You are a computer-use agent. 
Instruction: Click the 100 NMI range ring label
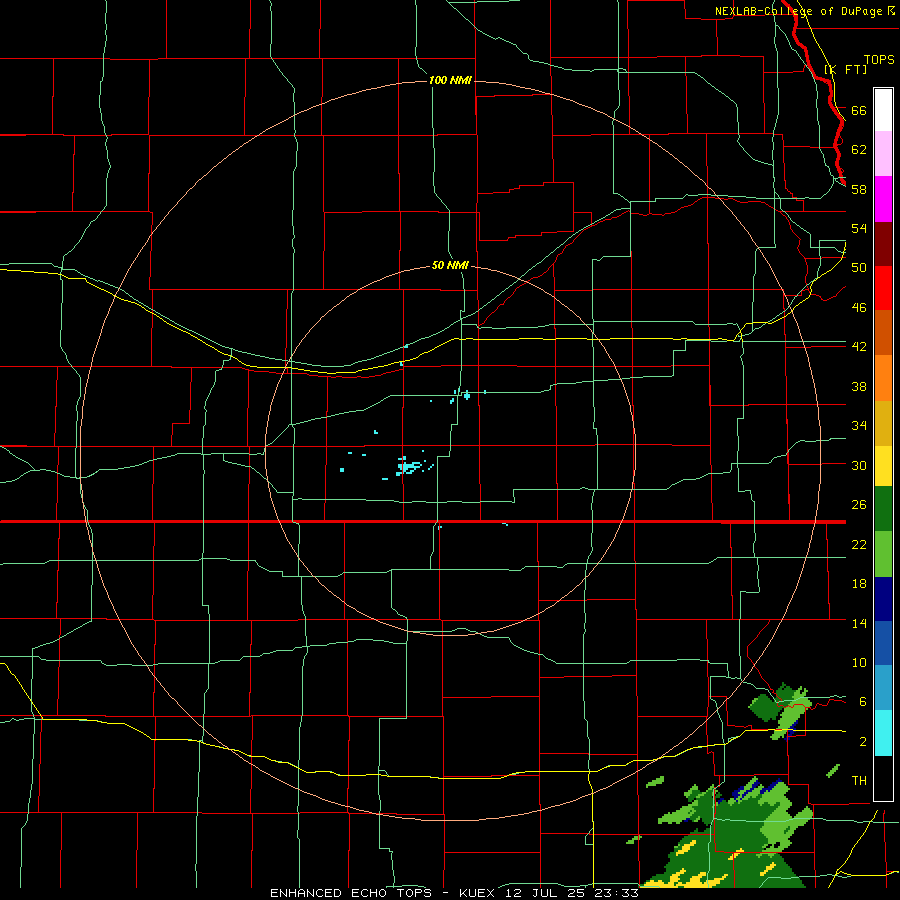(450, 80)
